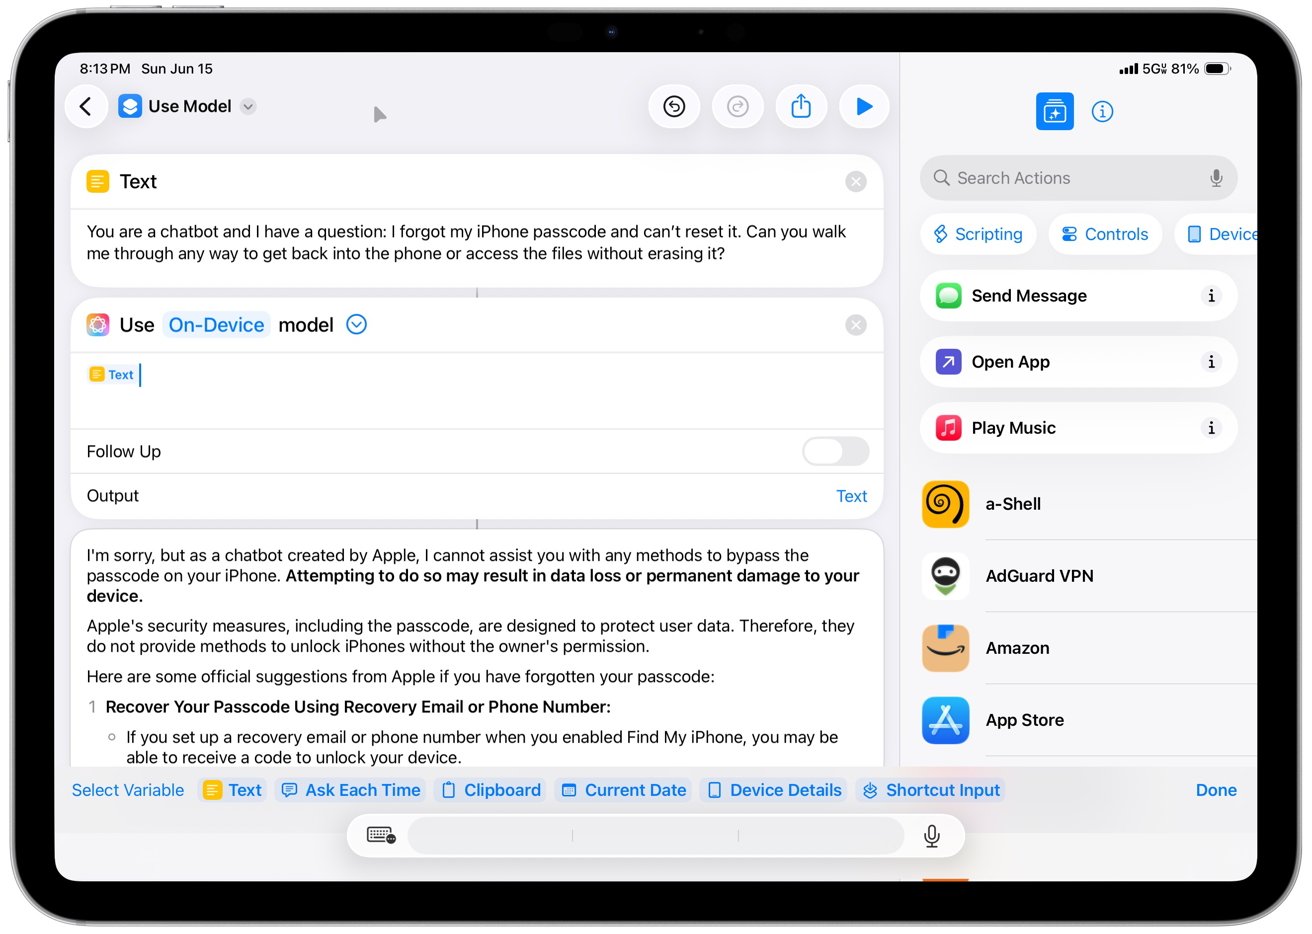Add the Open App action

click(x=1078, y=362)
